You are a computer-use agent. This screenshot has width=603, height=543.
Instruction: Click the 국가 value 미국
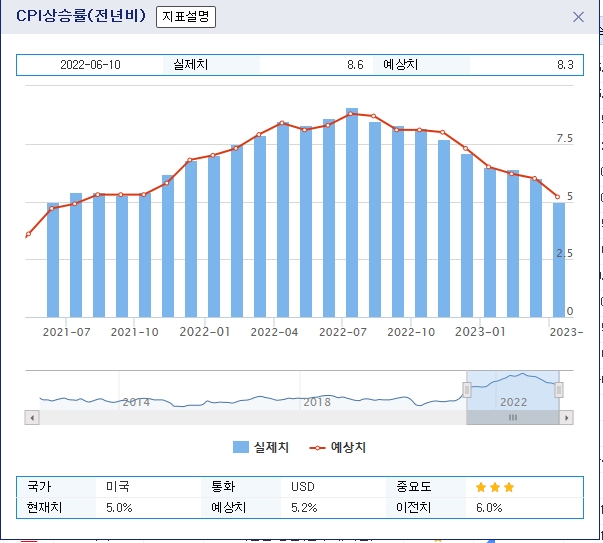118,487
